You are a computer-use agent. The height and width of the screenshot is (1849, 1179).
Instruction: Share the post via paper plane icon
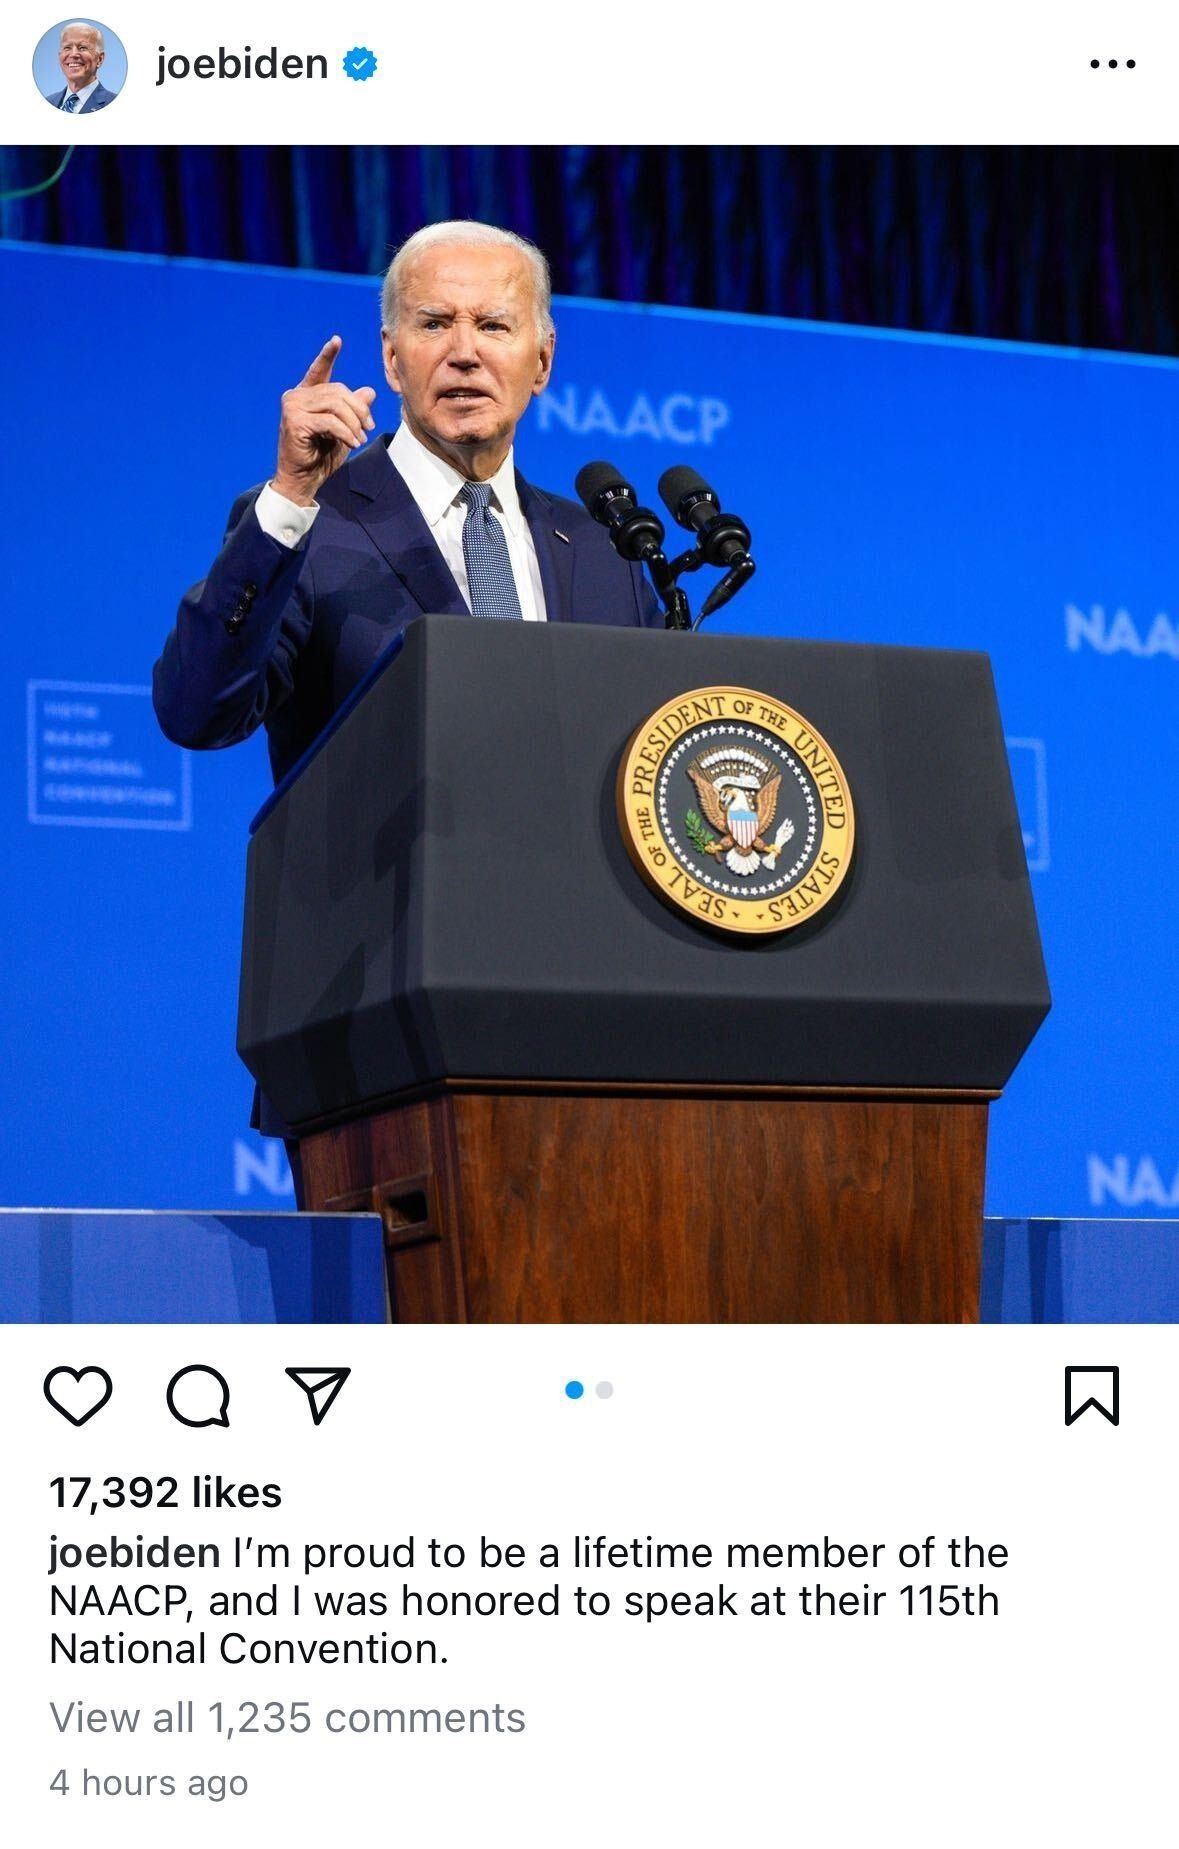(318, 1394)
